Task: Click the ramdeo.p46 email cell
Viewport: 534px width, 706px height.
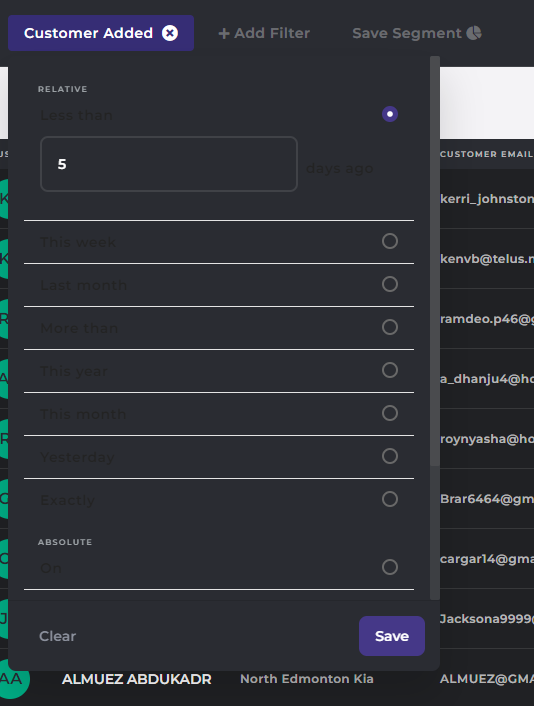Action: click(487, 319)
